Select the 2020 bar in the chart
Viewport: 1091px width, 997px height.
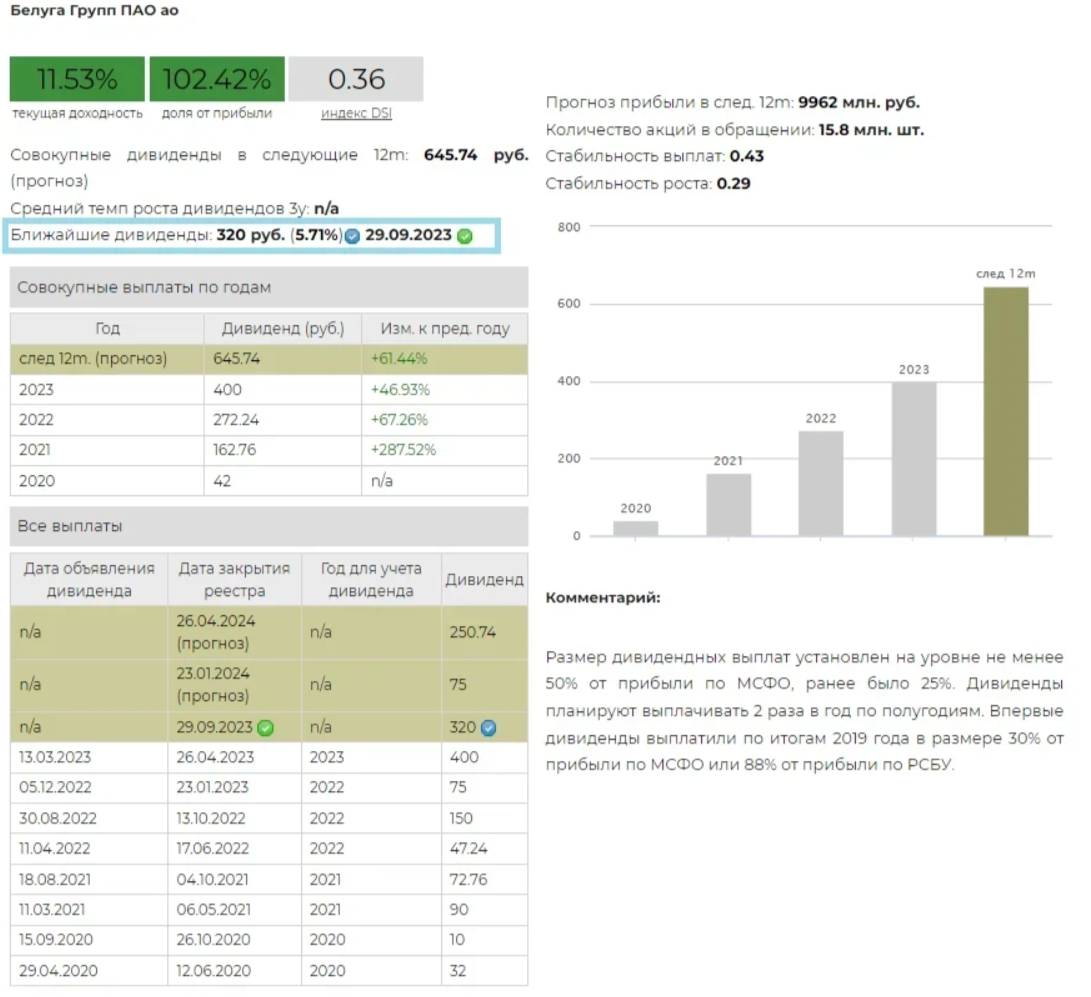[635, 528]
